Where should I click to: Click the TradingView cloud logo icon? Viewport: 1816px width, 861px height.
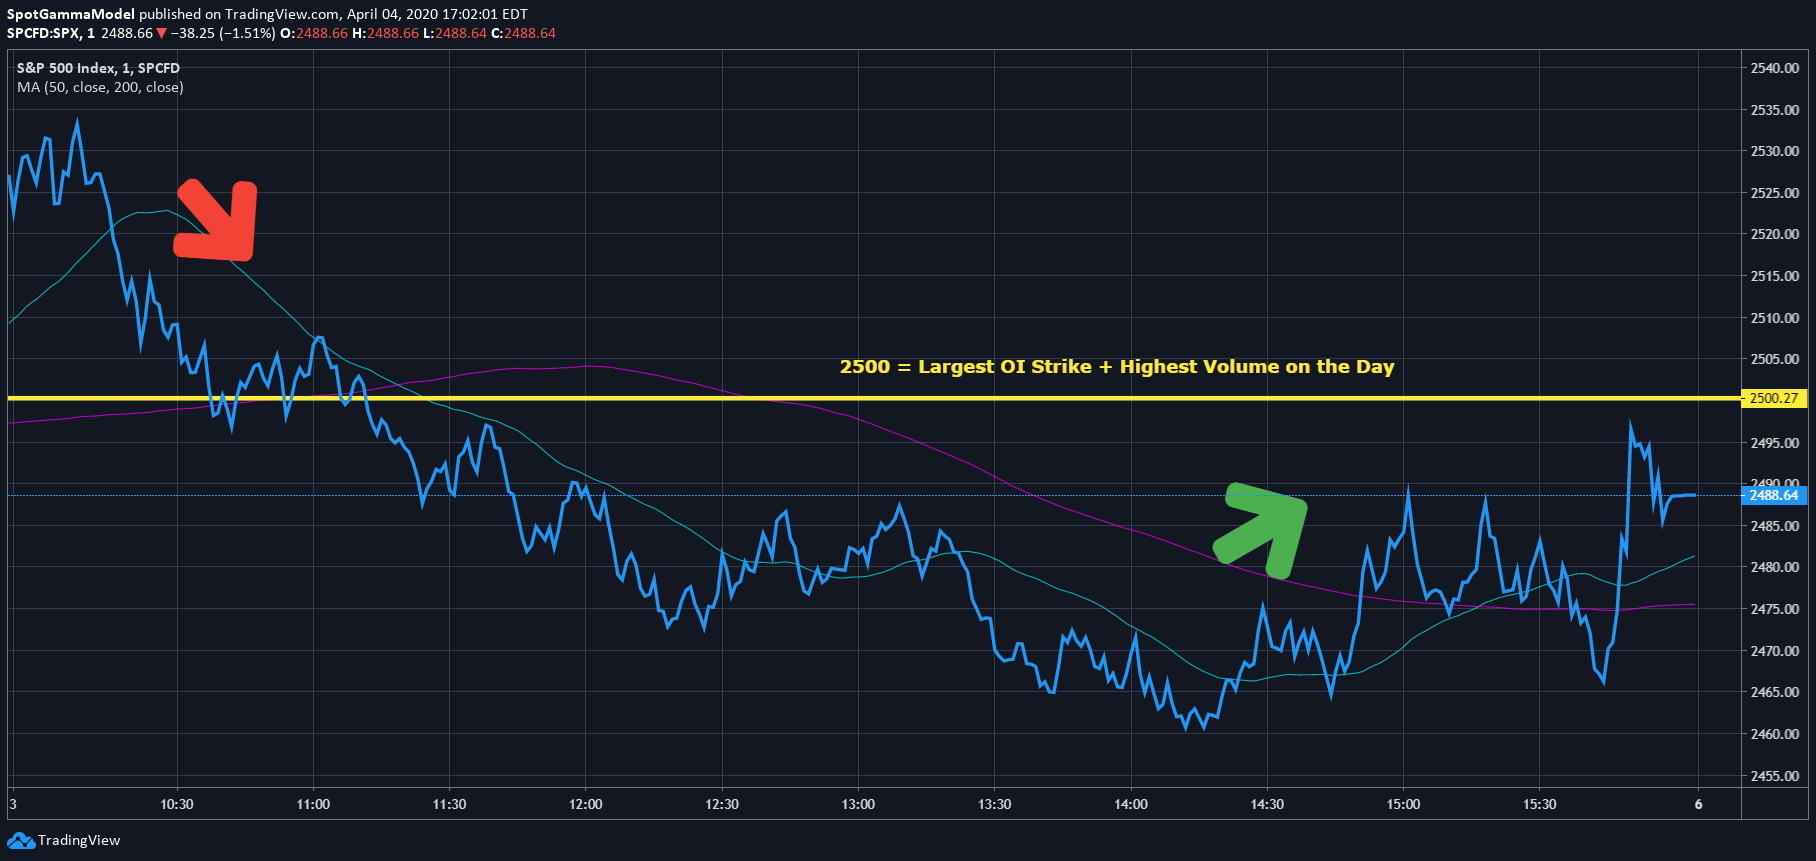click(x=21, y=840)
